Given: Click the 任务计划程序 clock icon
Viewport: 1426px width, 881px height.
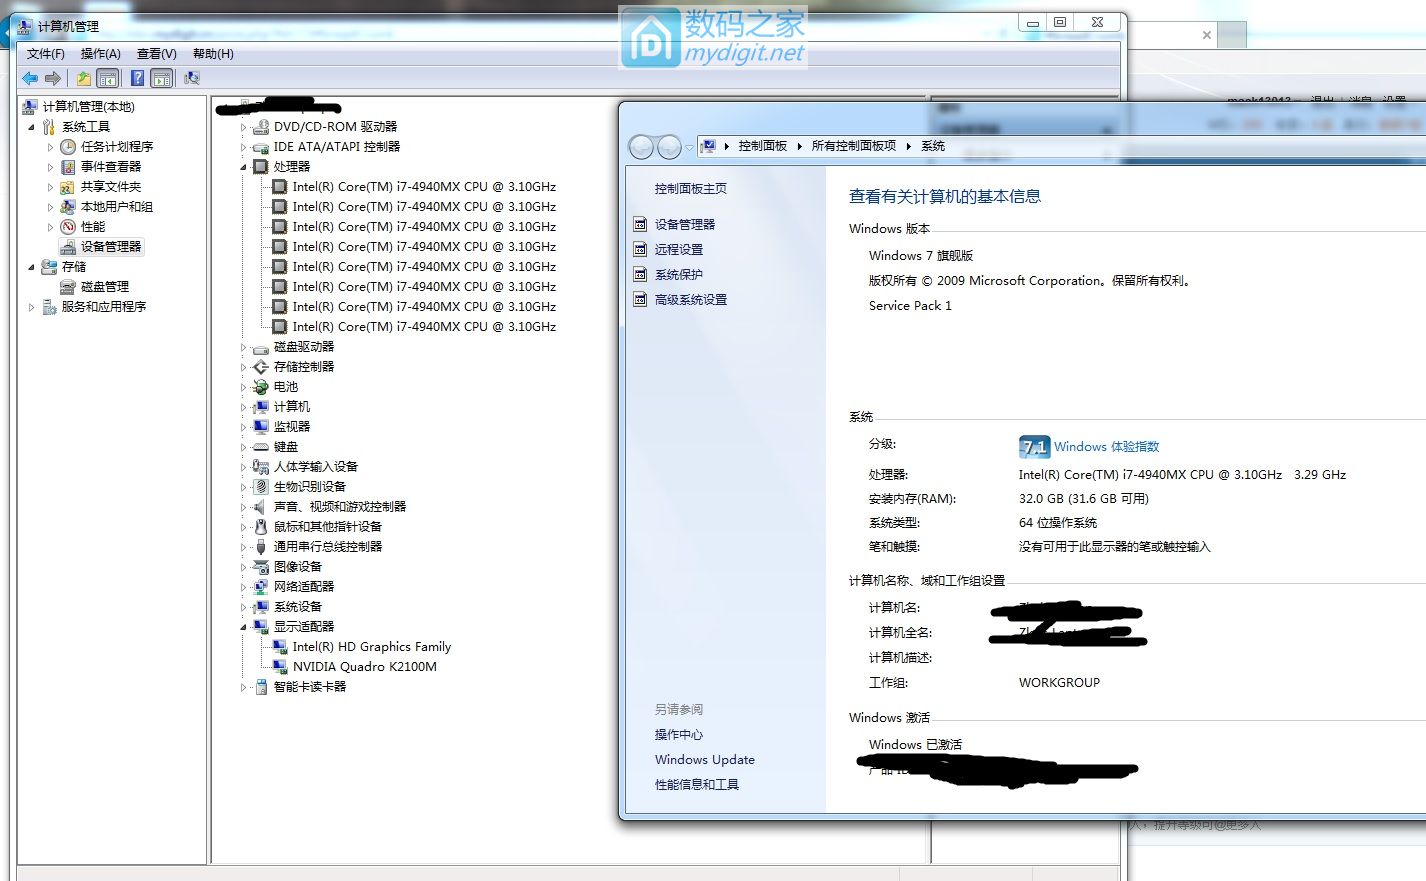Looking at the screenshot, I should [x=68, y=146].
